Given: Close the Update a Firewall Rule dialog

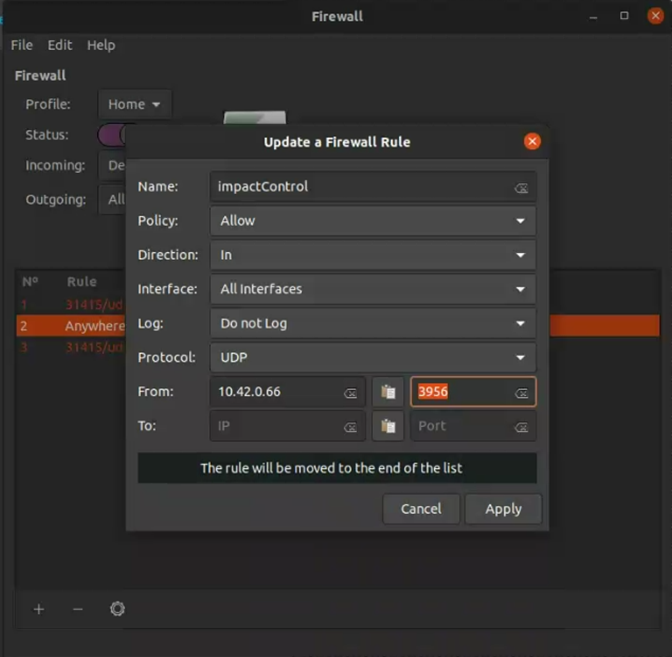Looking at the screenshot, I should pos(532,141).
